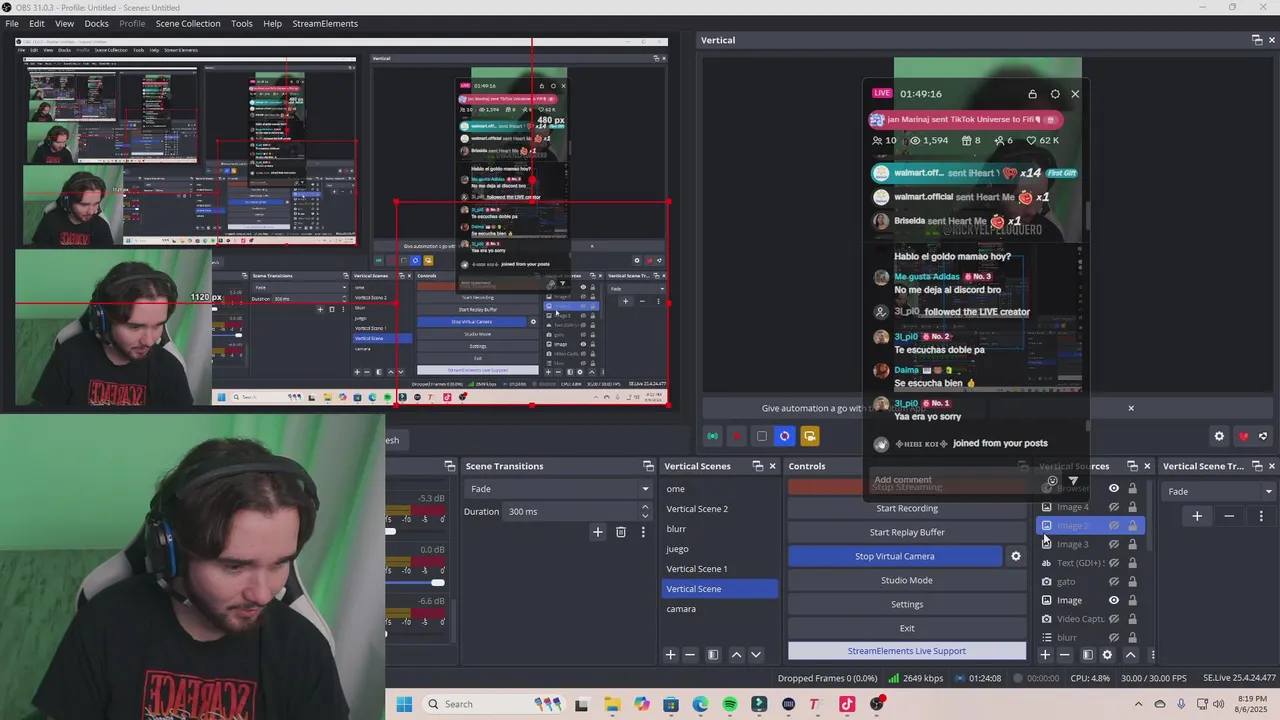
Task: Open TikTok app in taskbar
Action: (847, 704)
